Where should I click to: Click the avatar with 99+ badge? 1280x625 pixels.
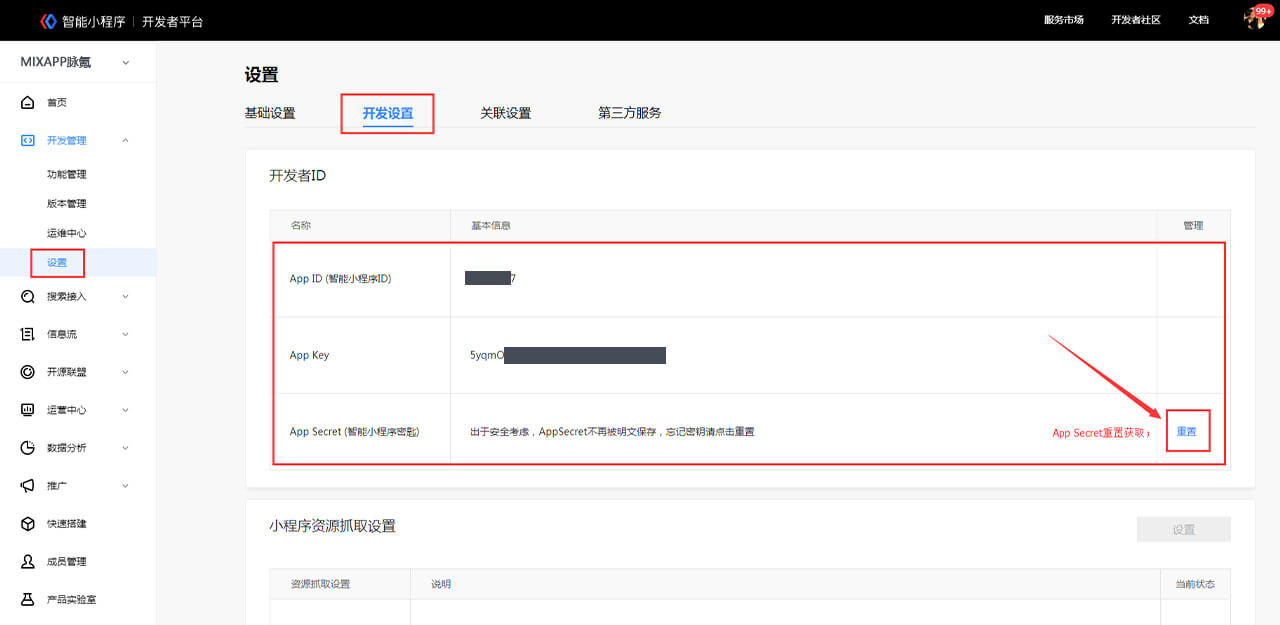(x=1254, y=19)
